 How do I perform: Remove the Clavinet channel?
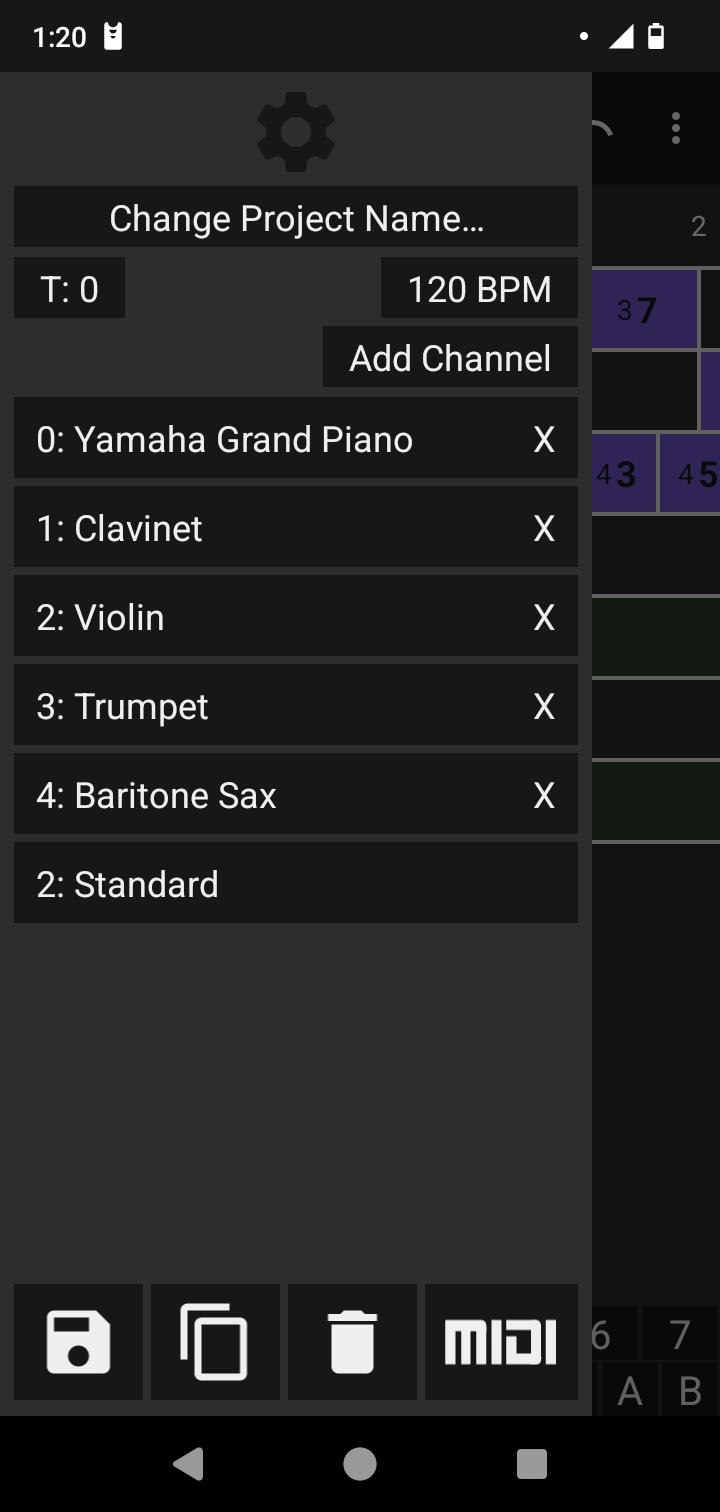pyautogui.click(x=543, y=528)
